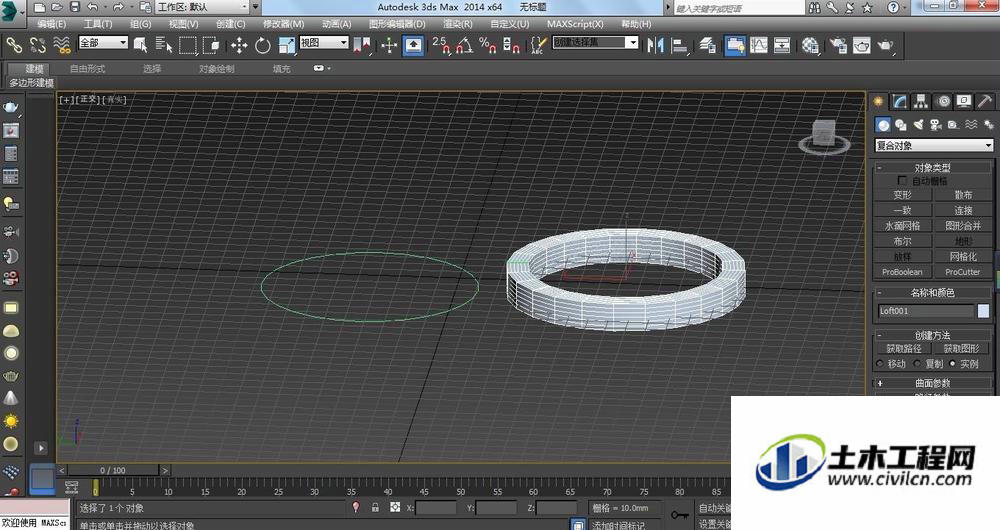Activate the Select and Scale tool
Image resolution: width=1000 pixels, height=530 pixels.
point(287,45)
